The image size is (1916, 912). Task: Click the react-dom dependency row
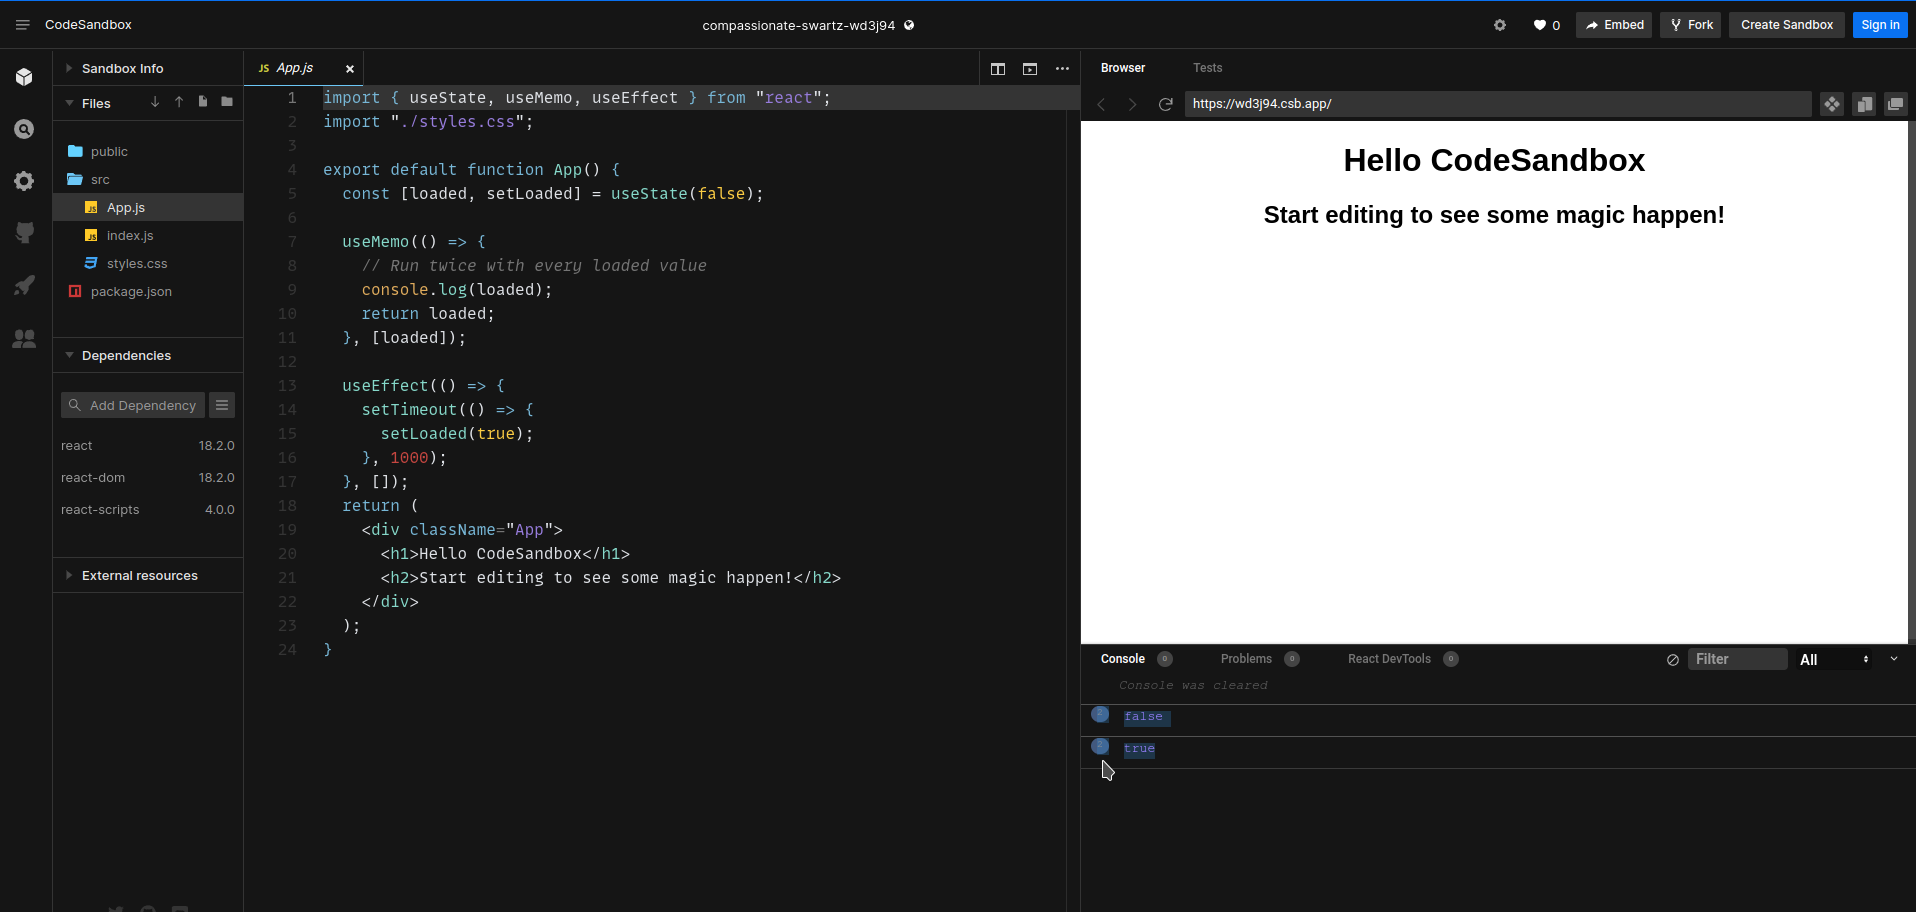pyautogui.click(x=148, y=478)
